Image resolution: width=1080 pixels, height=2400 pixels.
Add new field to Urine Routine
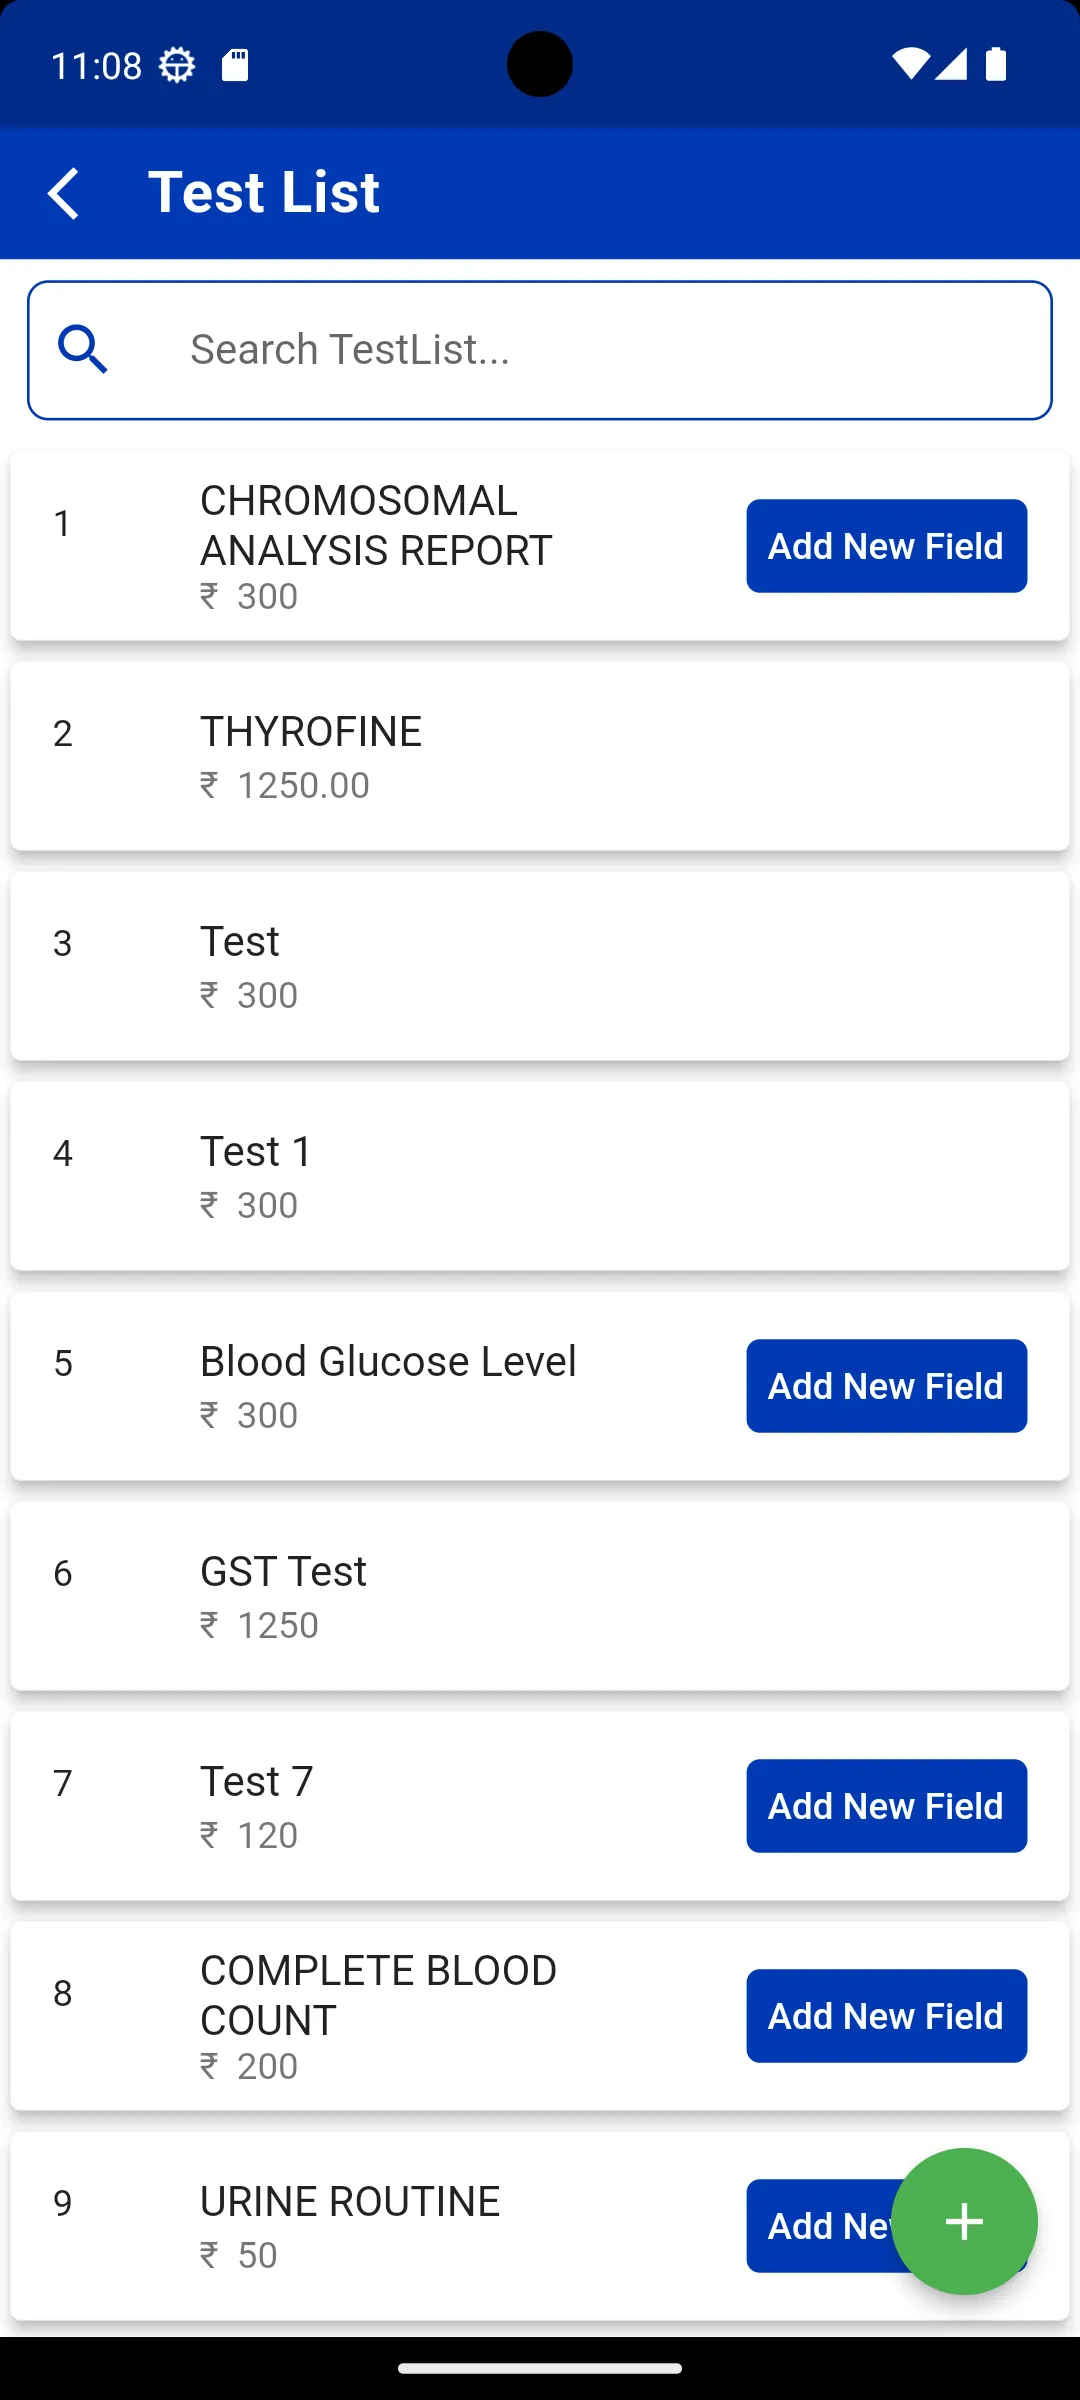(x=820, y=2226)
